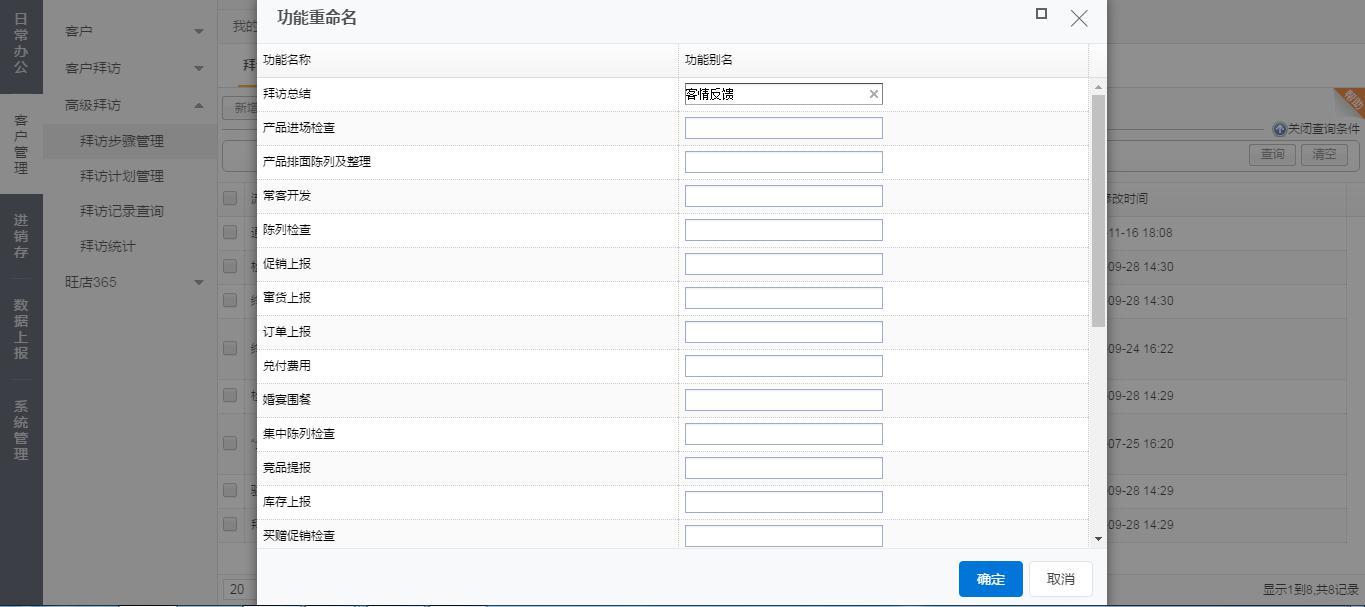This screenshot has height=607, width=1365.
Task: Open 拜访计划管理 in the sidebar
Action: 121,176
